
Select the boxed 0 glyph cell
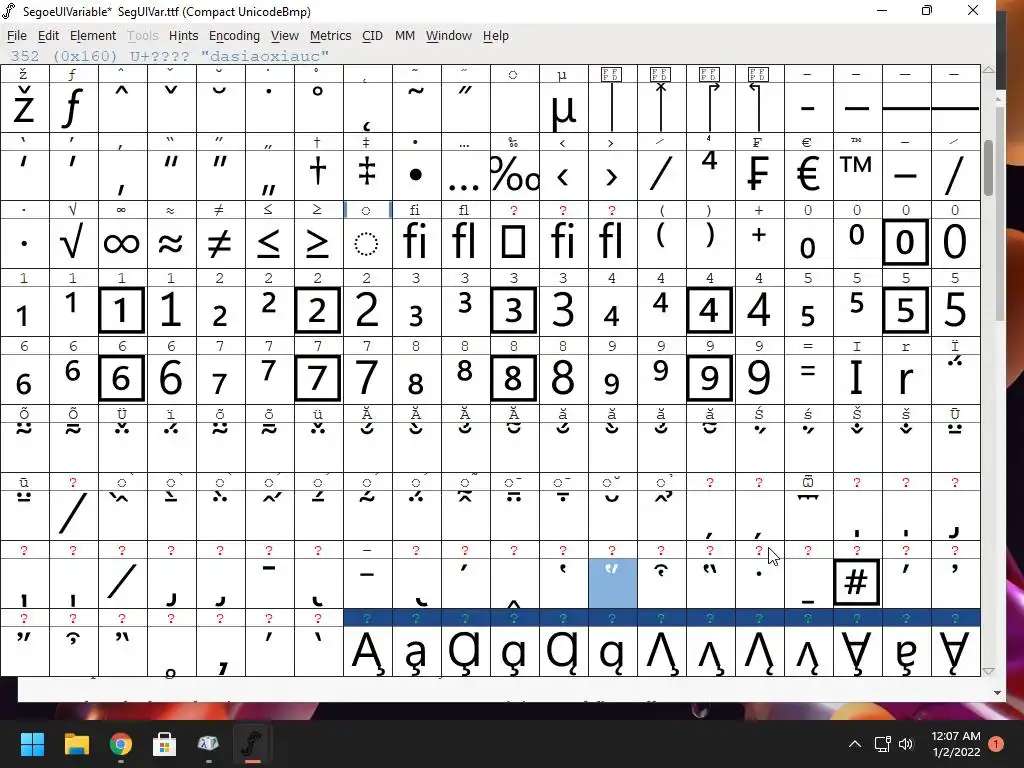[906, 243]
